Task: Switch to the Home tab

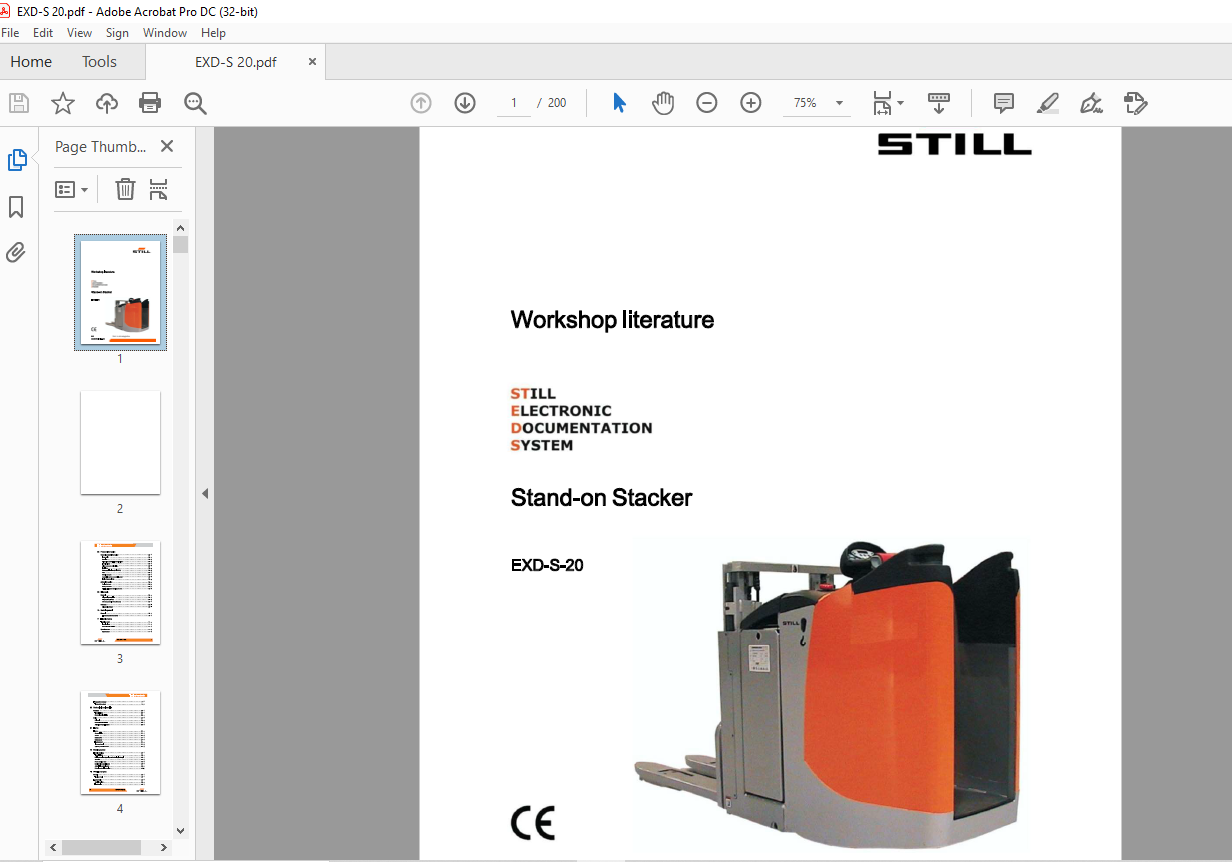Action: [x=31, y=62]
